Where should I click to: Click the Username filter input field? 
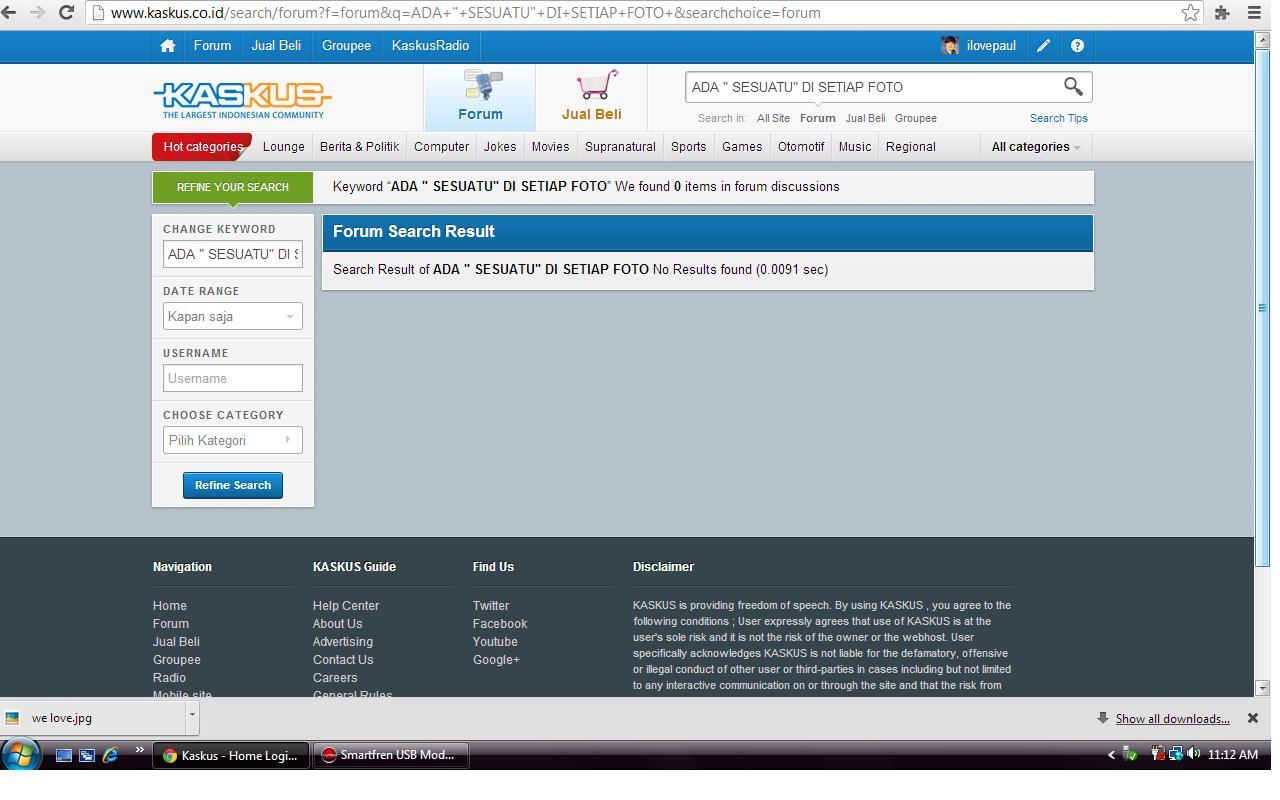(233, 378)
